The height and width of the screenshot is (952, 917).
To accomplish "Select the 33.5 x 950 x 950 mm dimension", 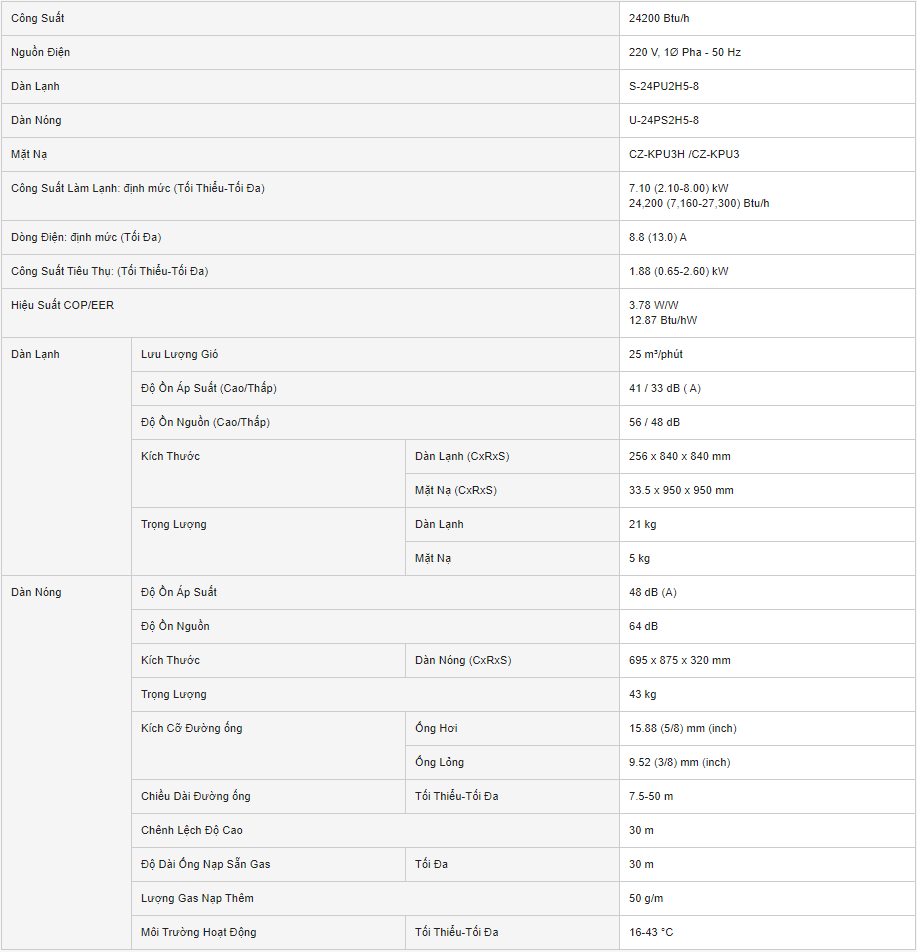I will [x=681, y=490].
